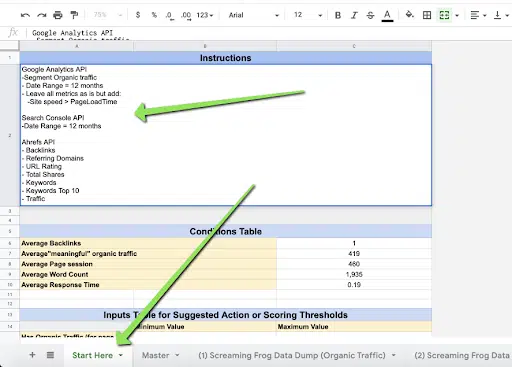Viewport: 512px width, 367px height.
Task: Select Average "meaningful" organic traffic cell
Action: [148, 254]
